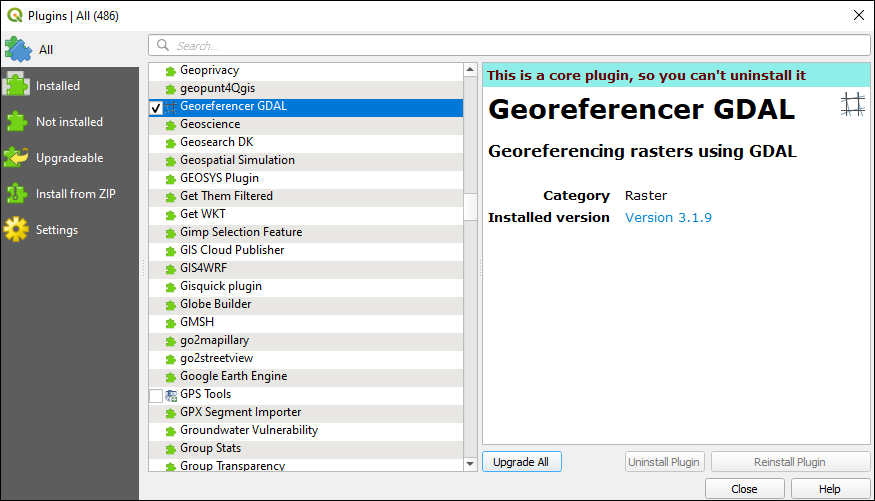Click the Geospatial Simulation puzzle icon
Screen dimensions: 875x501
pos(171,161)
